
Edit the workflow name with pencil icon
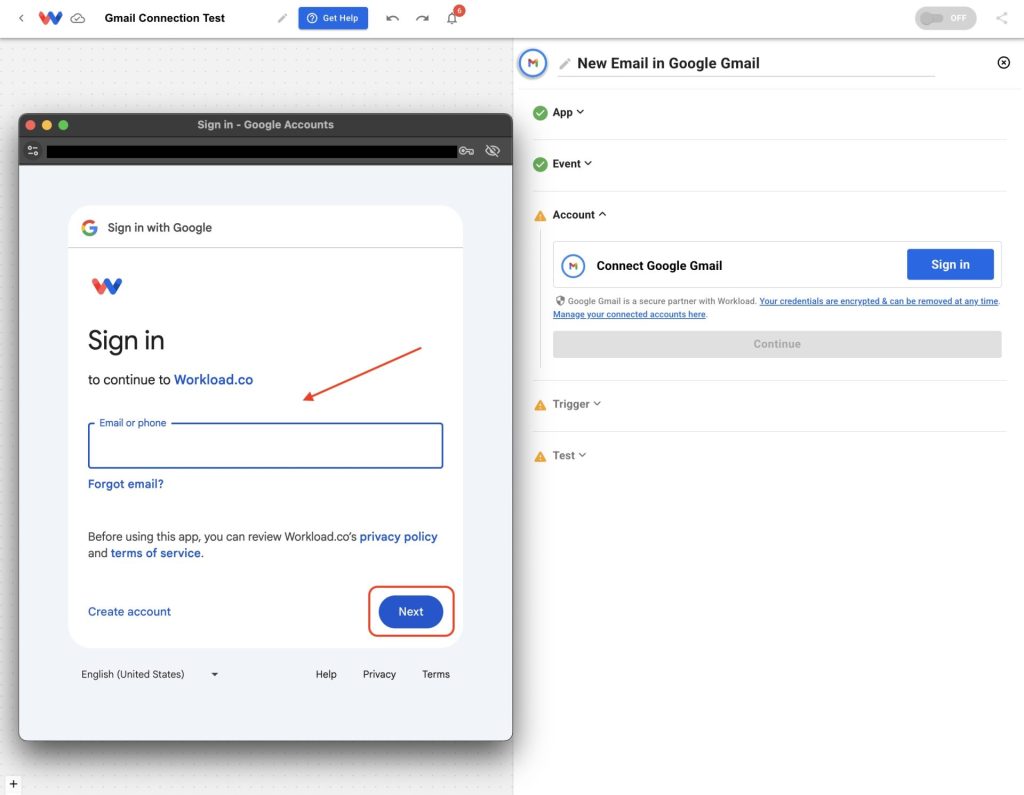[282, 18]
